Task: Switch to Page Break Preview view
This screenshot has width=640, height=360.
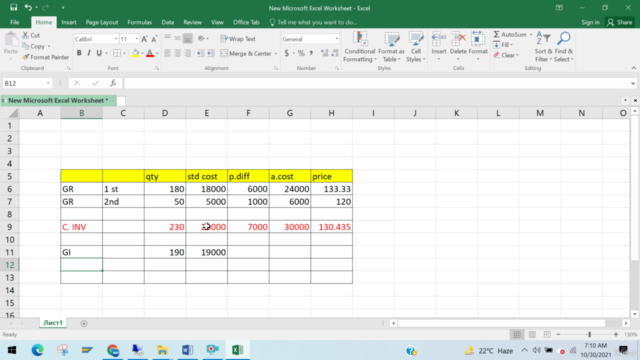Action: click(x=547, y=335)
